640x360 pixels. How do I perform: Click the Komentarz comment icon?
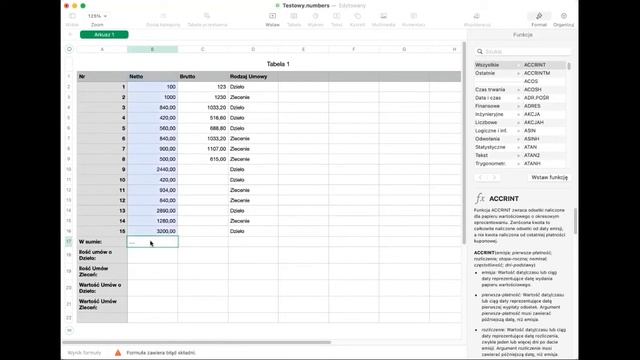[413, 16]
